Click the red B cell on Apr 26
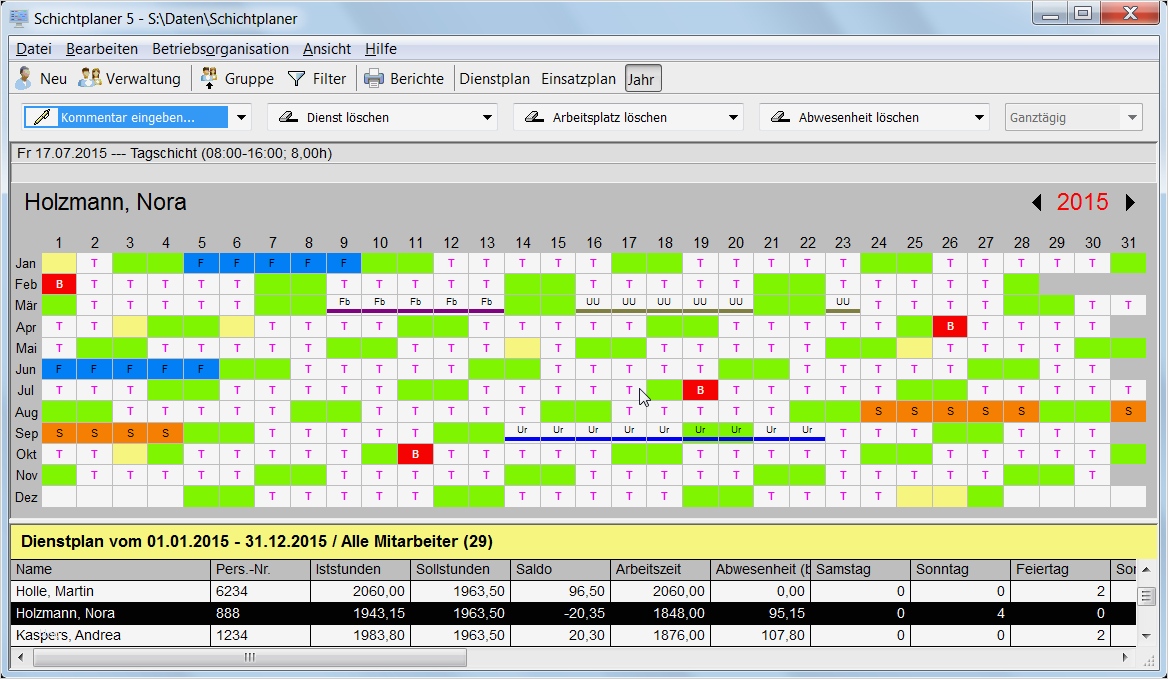The width and height of the screenshot is (1168, 679). tap(950, 326)
